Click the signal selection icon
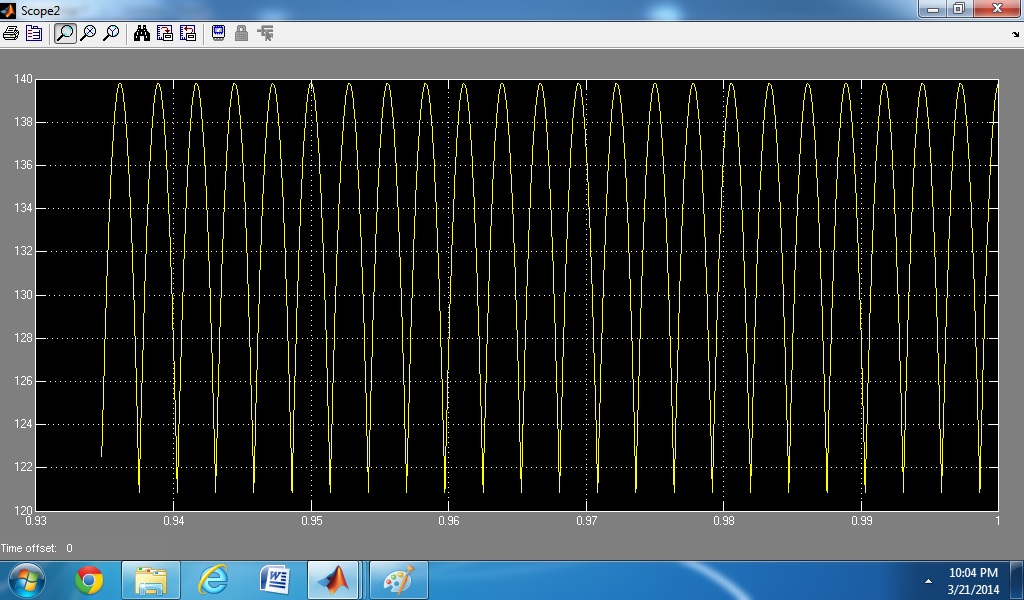 click(x=265, y=33)
